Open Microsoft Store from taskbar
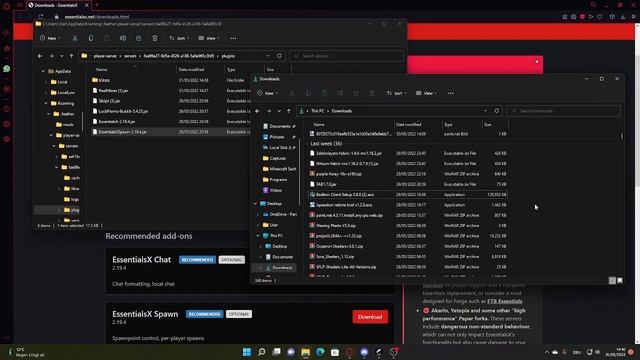Screen dimensions: 640x360 coord(335,352)
